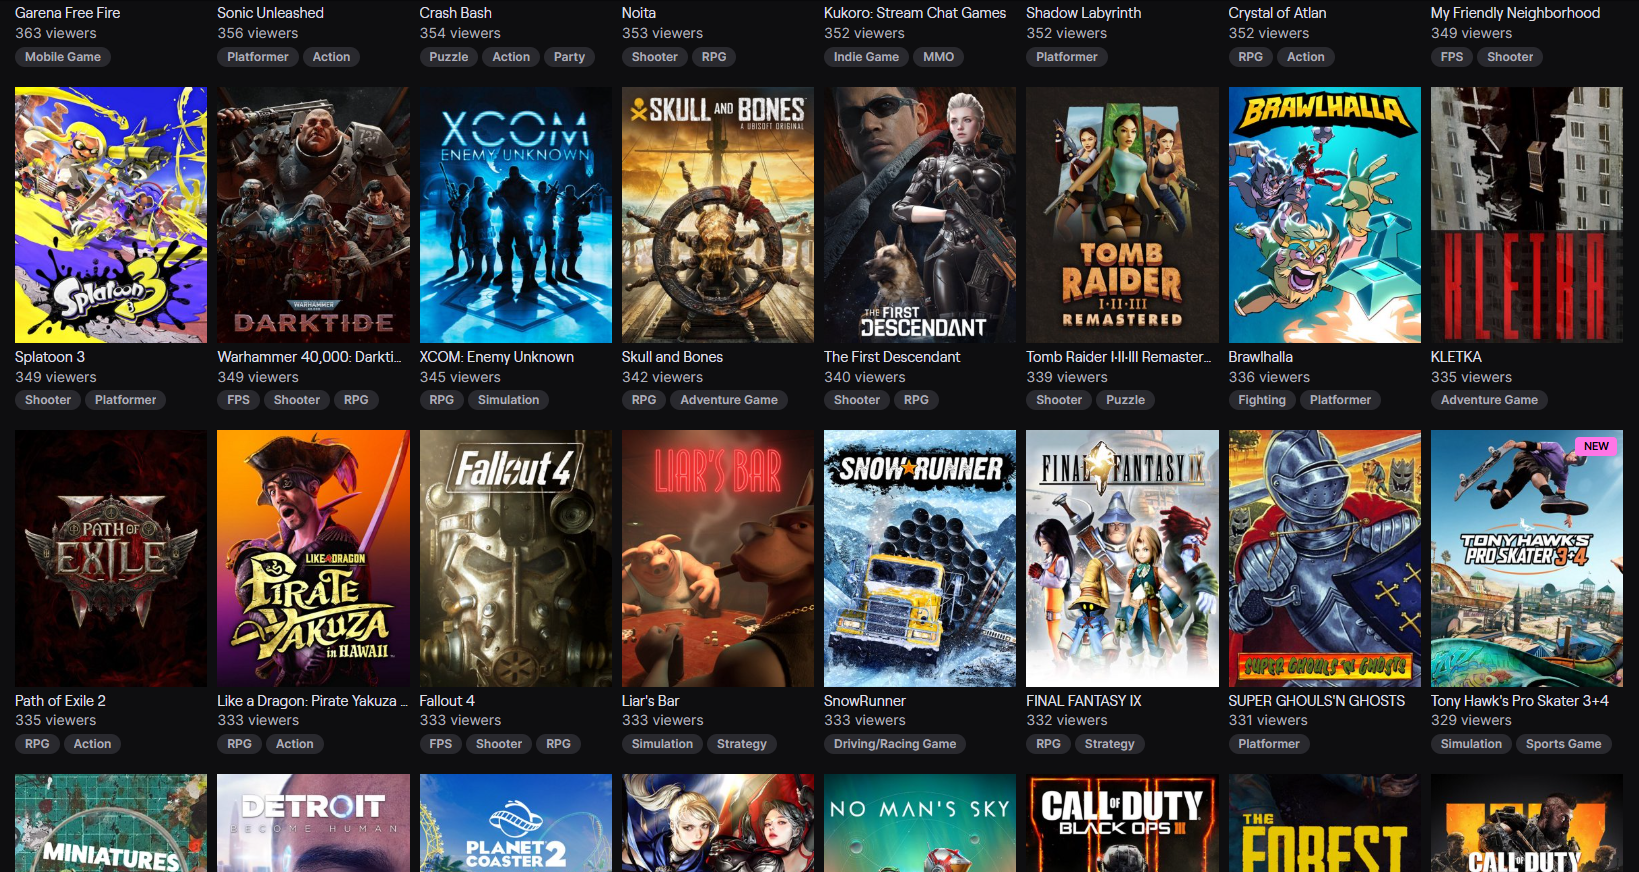This screenshot has height=872, width=1639.
Task: Click the Garena Free Fire title link
Action: [x=67, y=13]
